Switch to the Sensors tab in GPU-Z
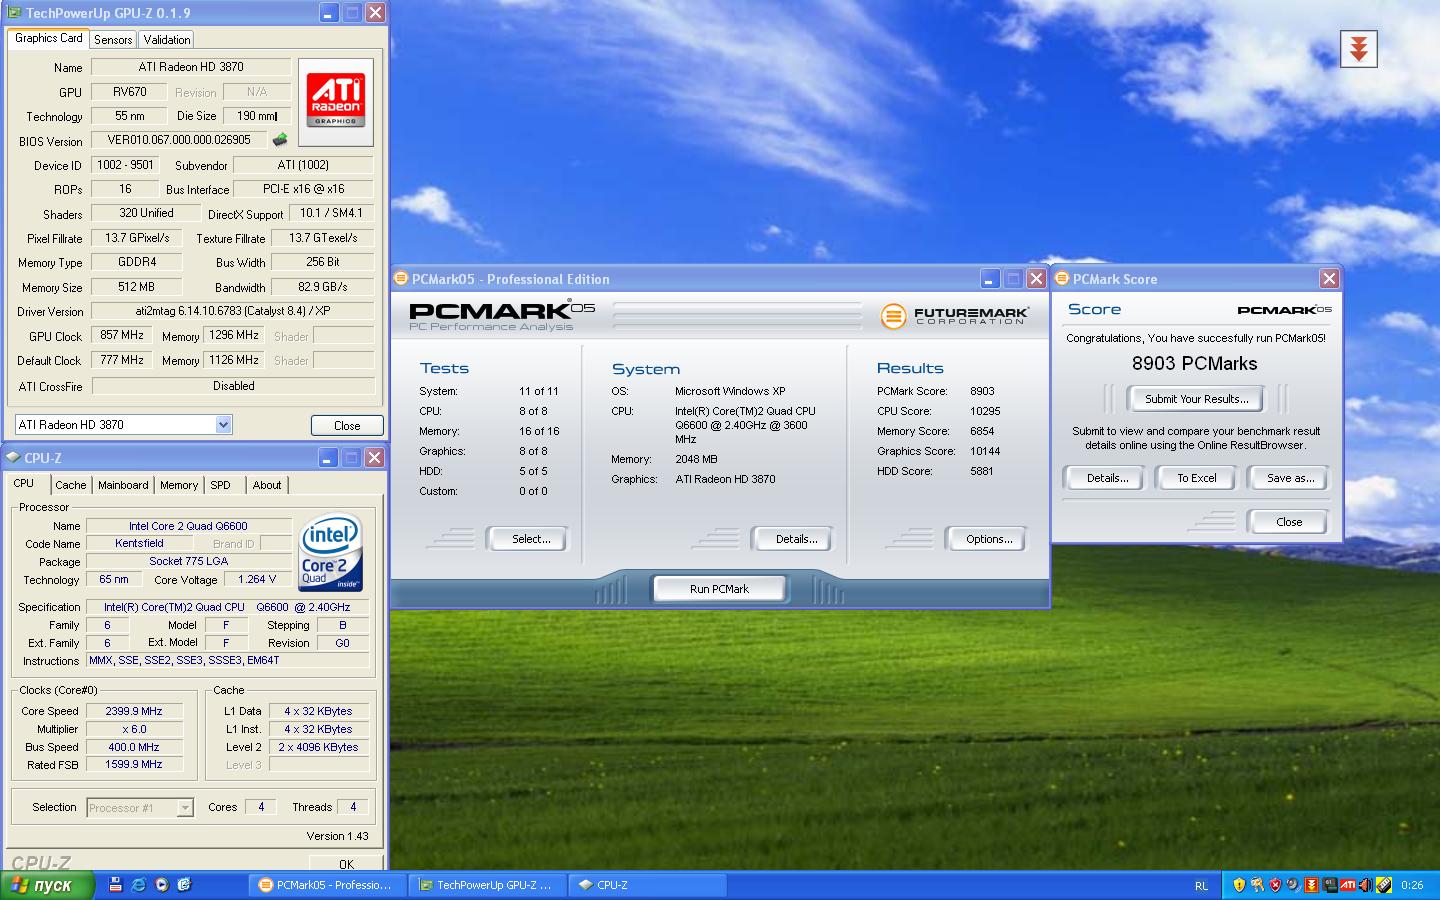 113,40
